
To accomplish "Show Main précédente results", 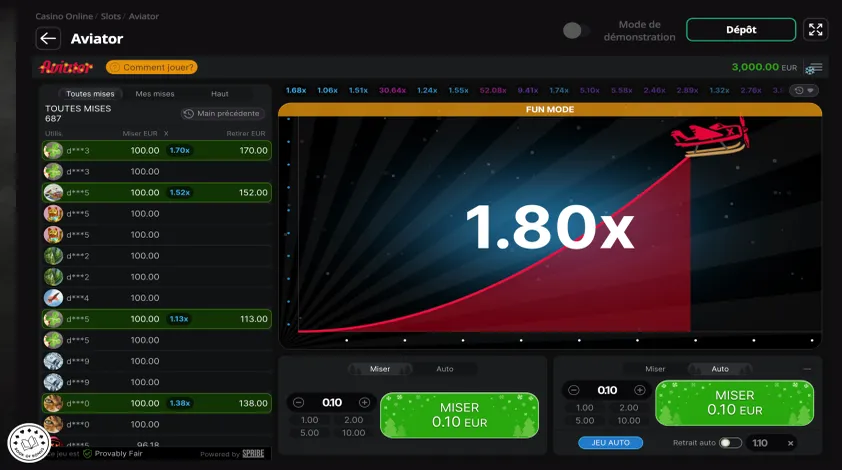I will tap(222, 113).
